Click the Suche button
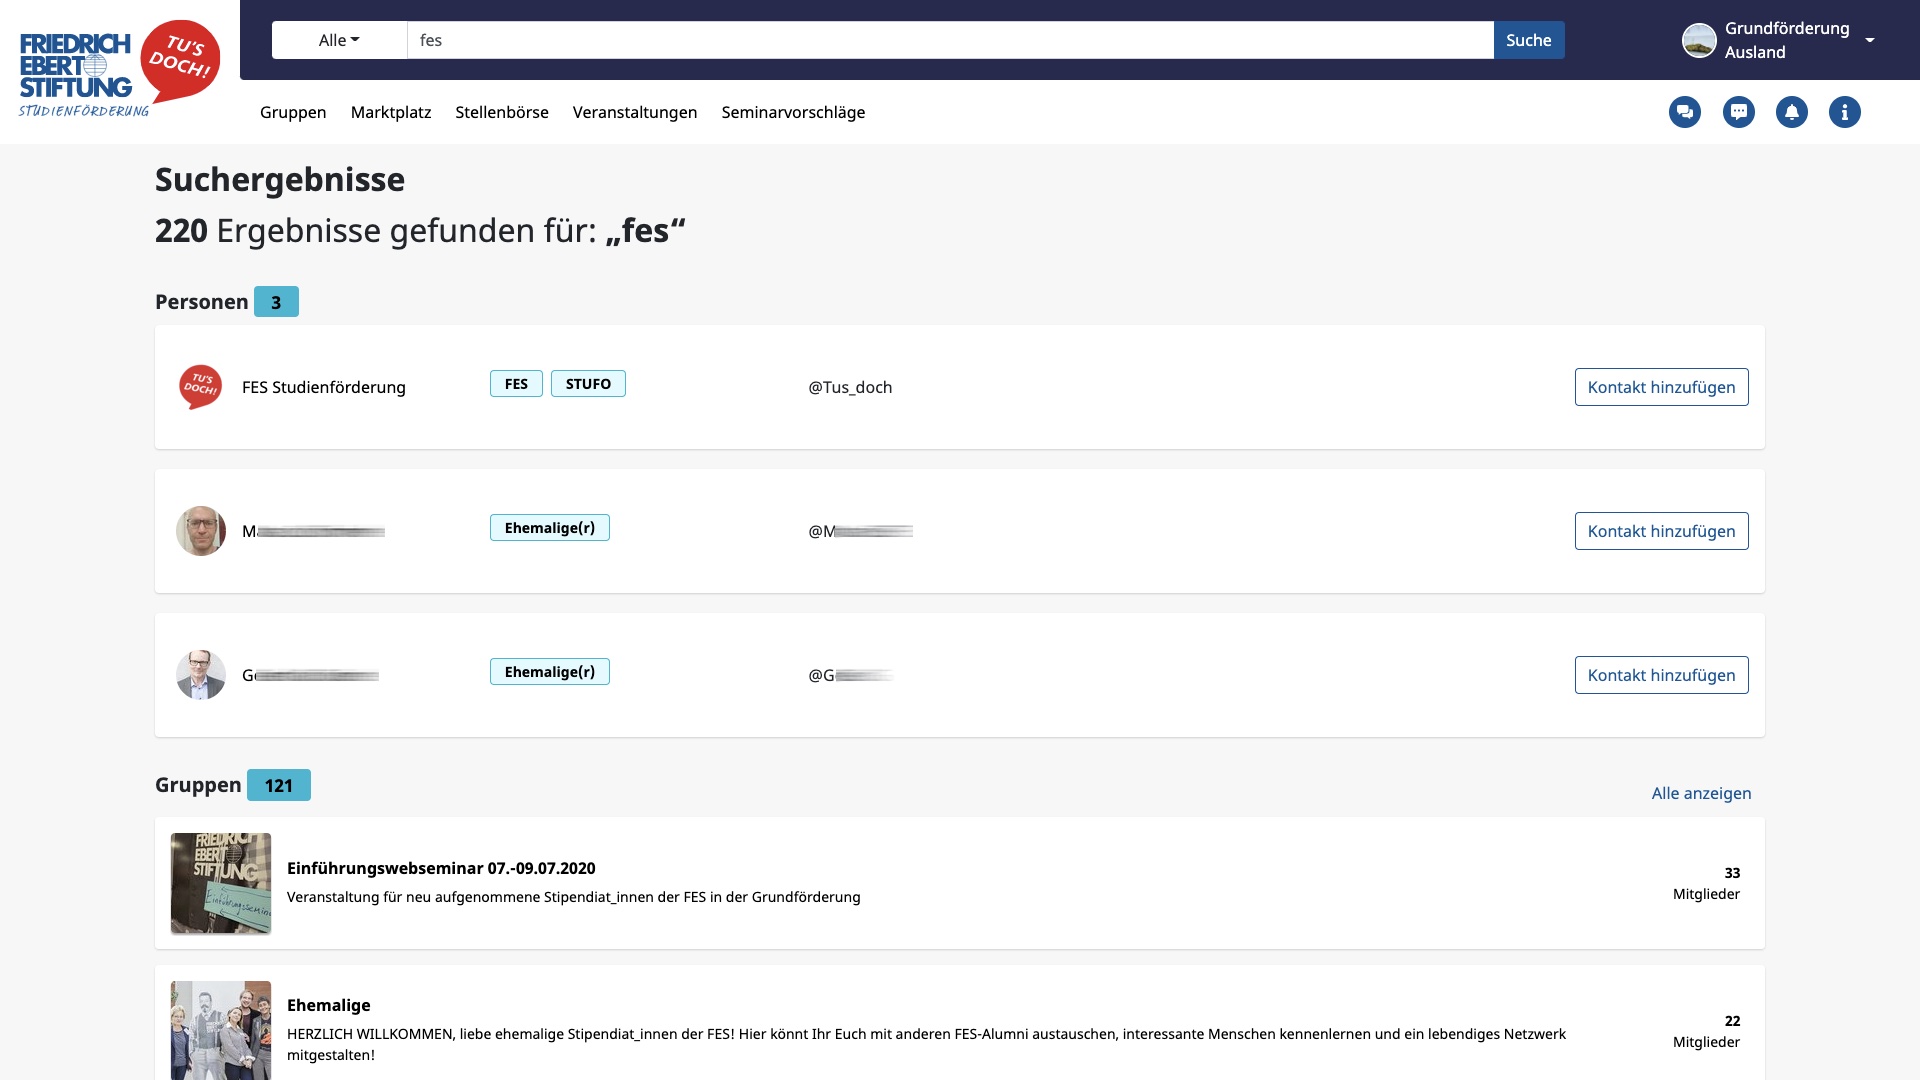 (1529, 40)
